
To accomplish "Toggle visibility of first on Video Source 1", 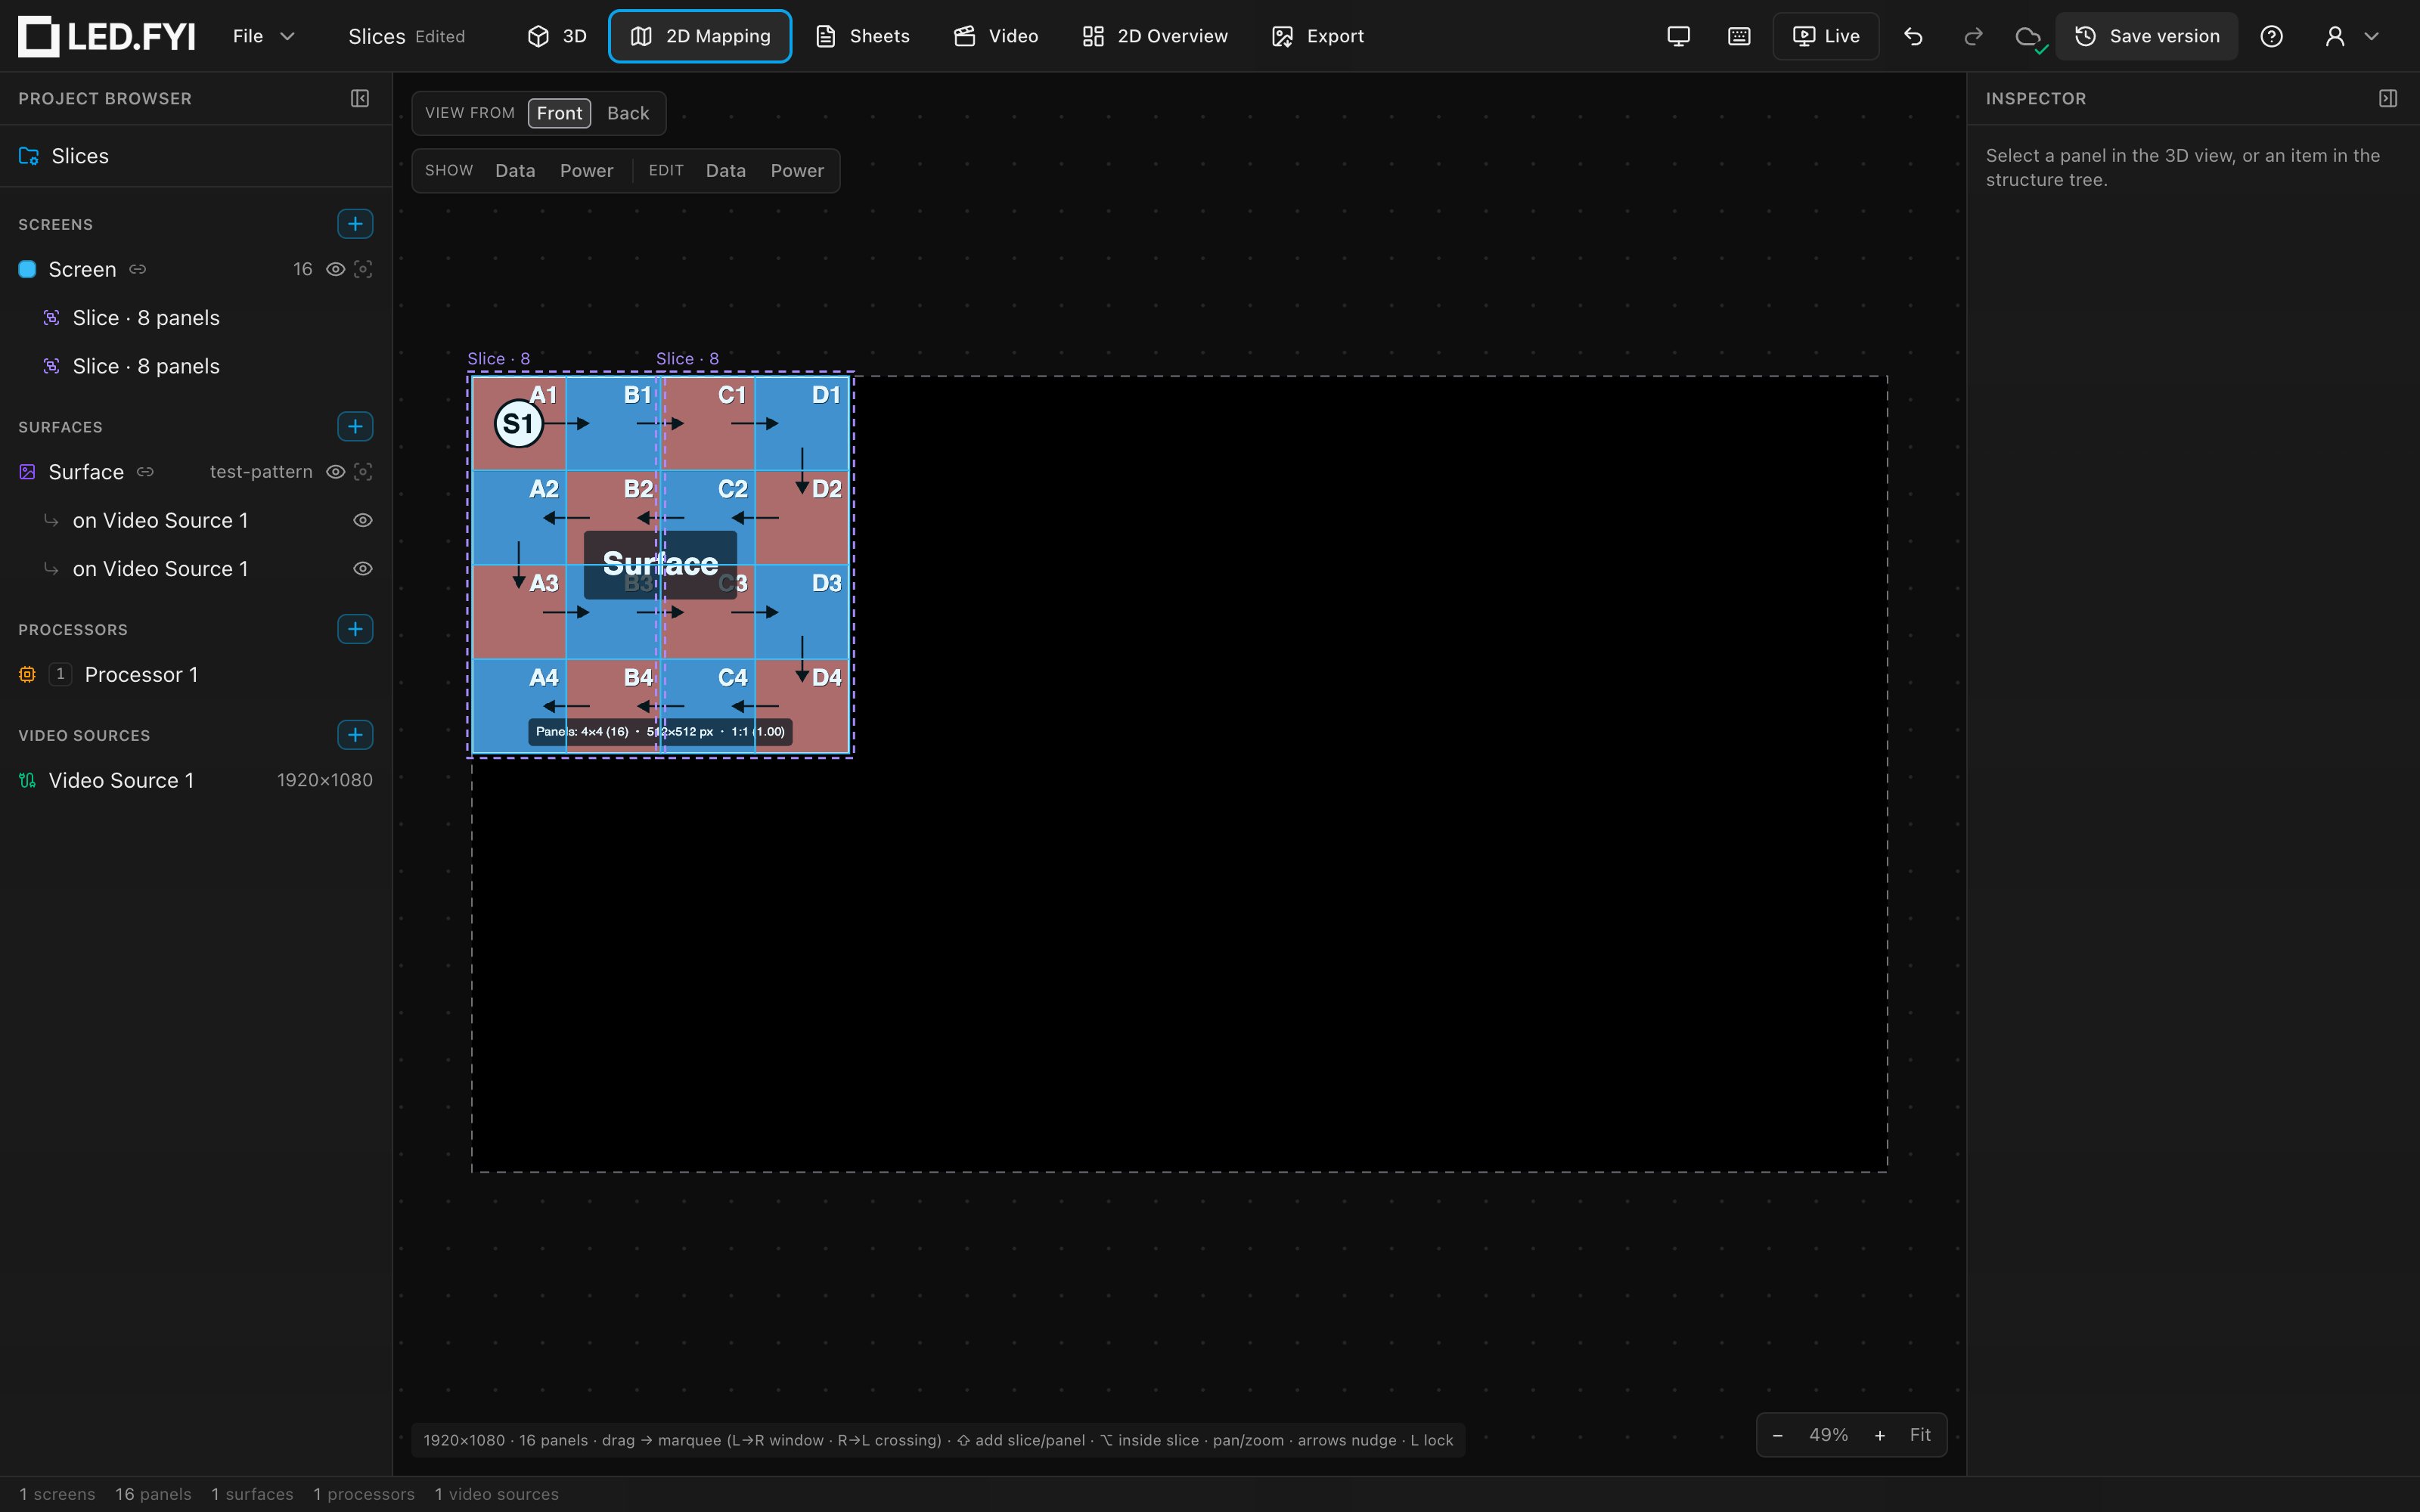I will pyautogui.click(x=363, y=520).
